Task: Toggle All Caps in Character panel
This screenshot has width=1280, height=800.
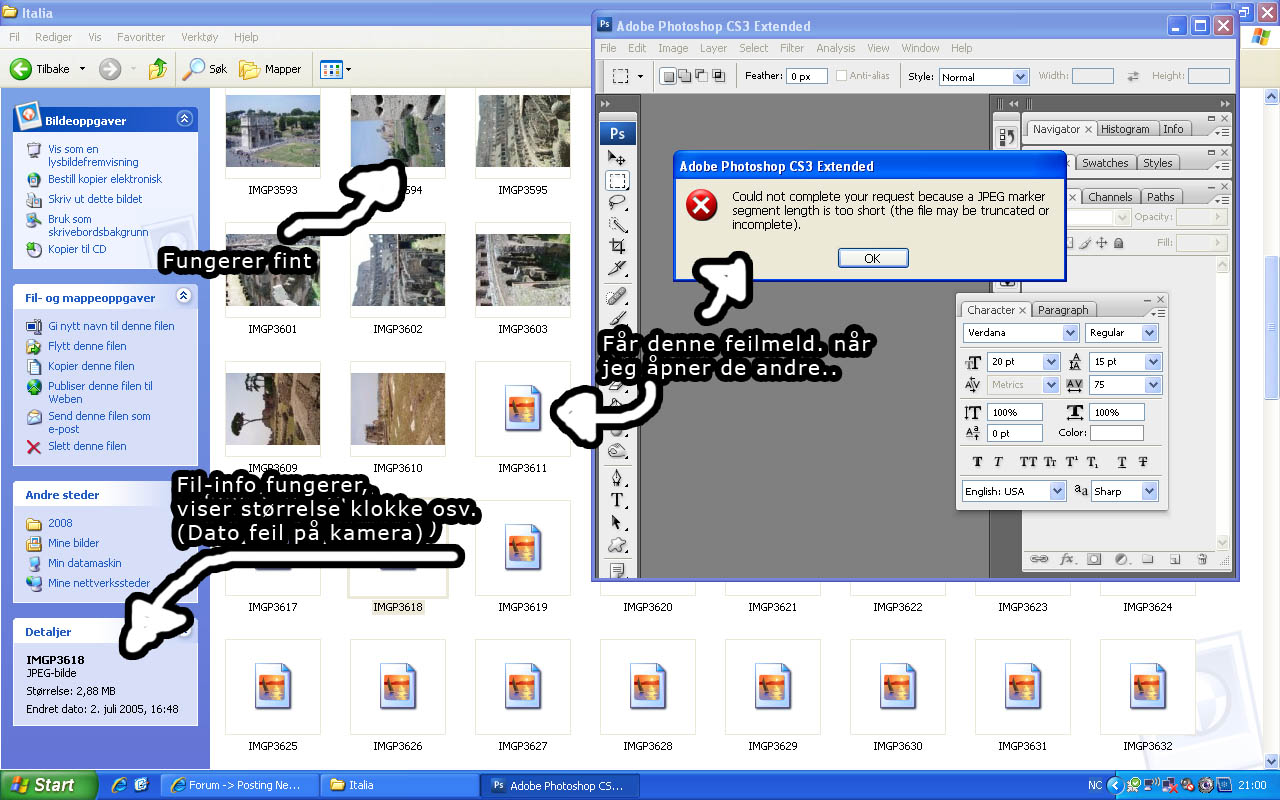Action: point(1027,462)
